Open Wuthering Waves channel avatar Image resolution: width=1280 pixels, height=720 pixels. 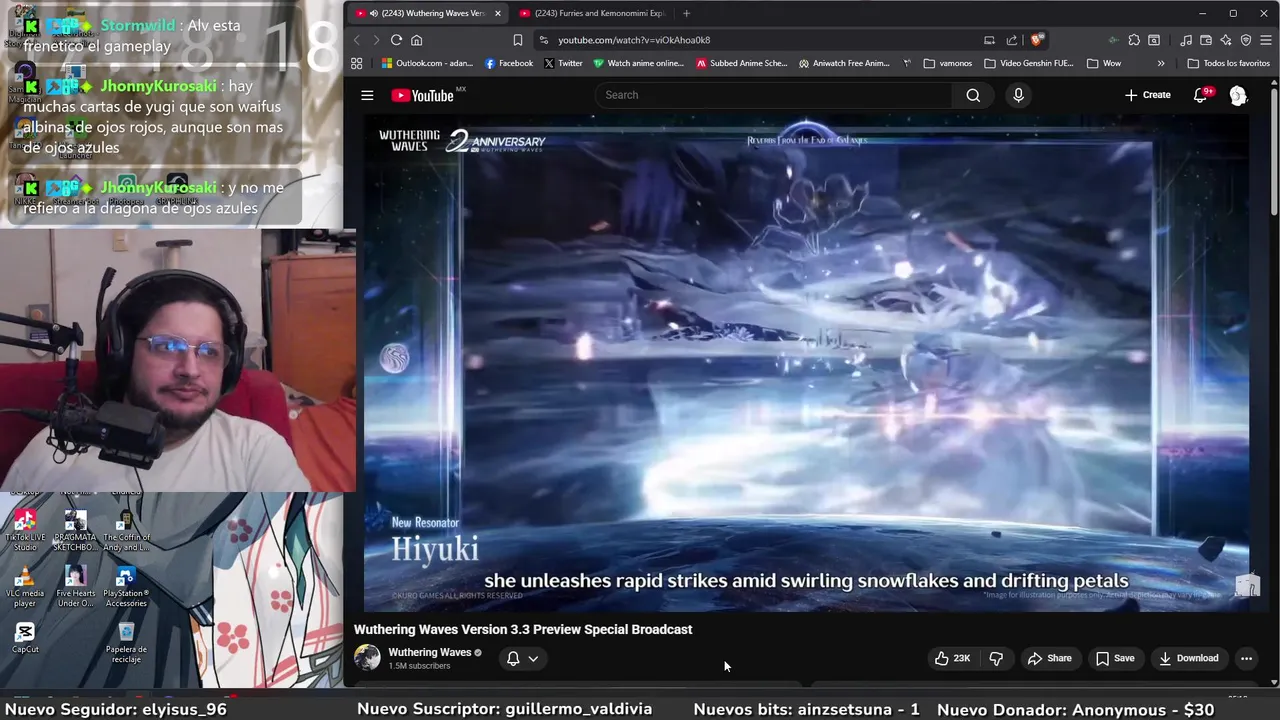point(367,658)
